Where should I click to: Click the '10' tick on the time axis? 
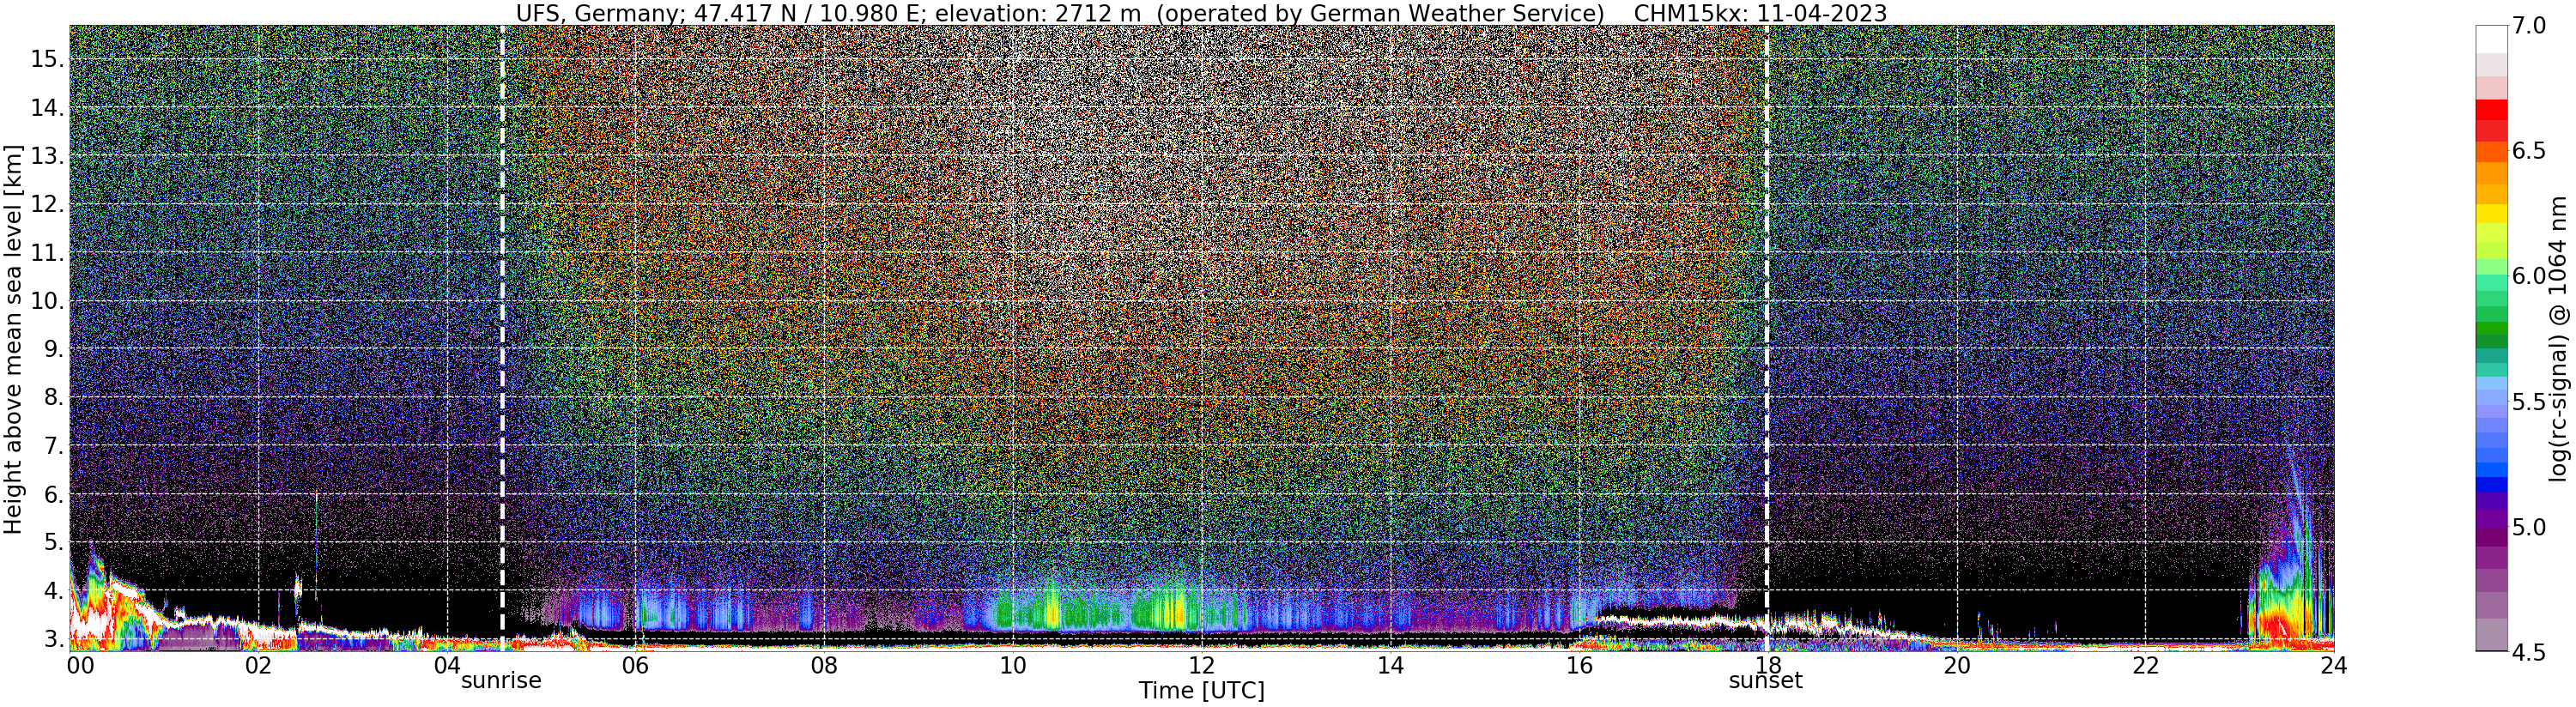[1013, 665]
